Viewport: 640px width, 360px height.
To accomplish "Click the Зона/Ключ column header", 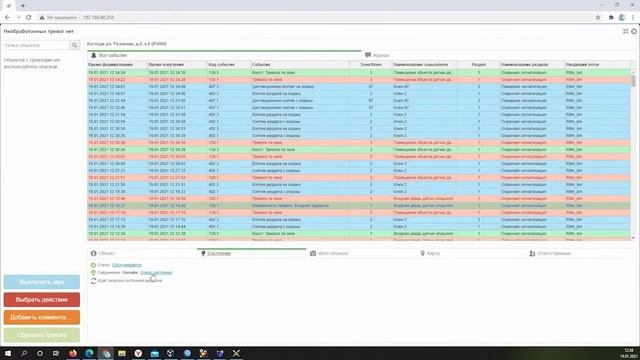I will point(371,64).
